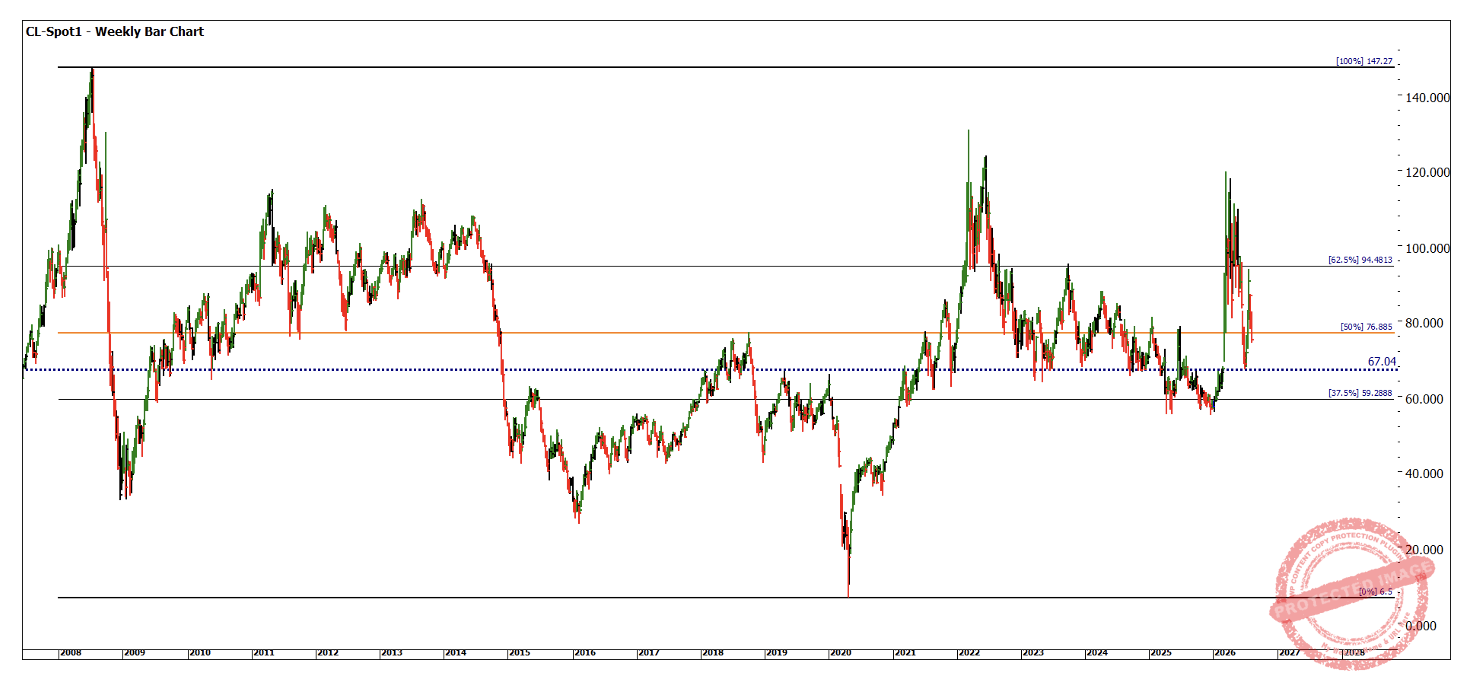
Task: Click the 2025 year label on time axis
Action: 1161,652
